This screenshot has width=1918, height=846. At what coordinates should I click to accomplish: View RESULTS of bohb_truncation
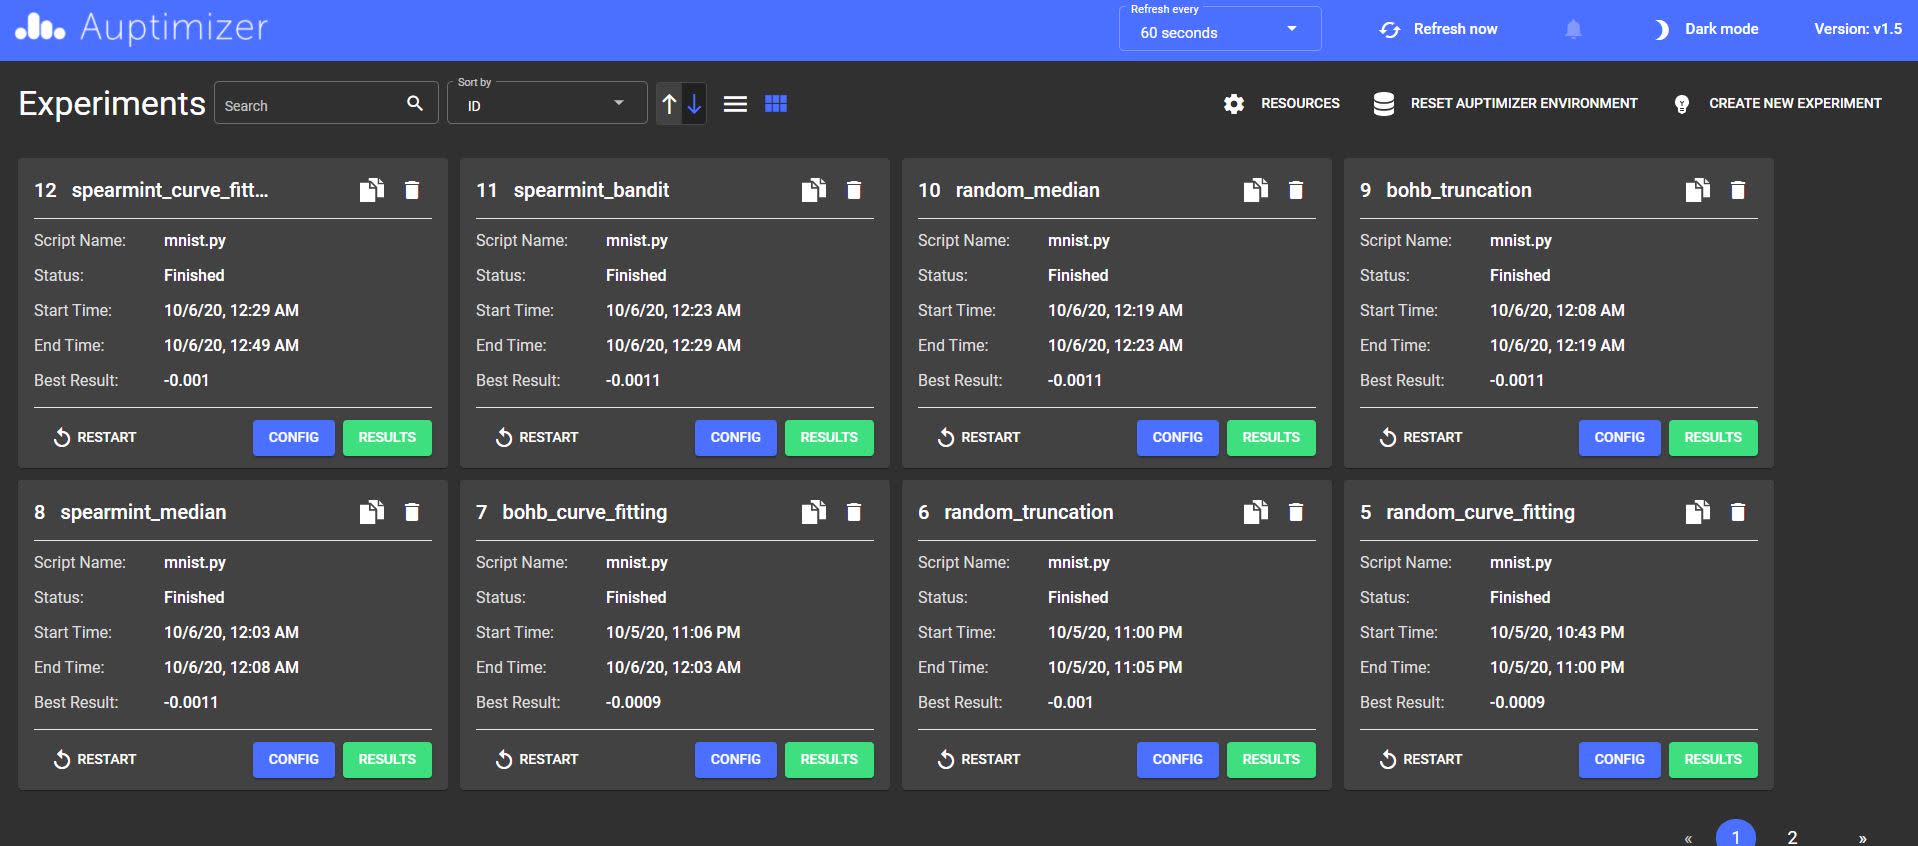tap(1713, 438)
